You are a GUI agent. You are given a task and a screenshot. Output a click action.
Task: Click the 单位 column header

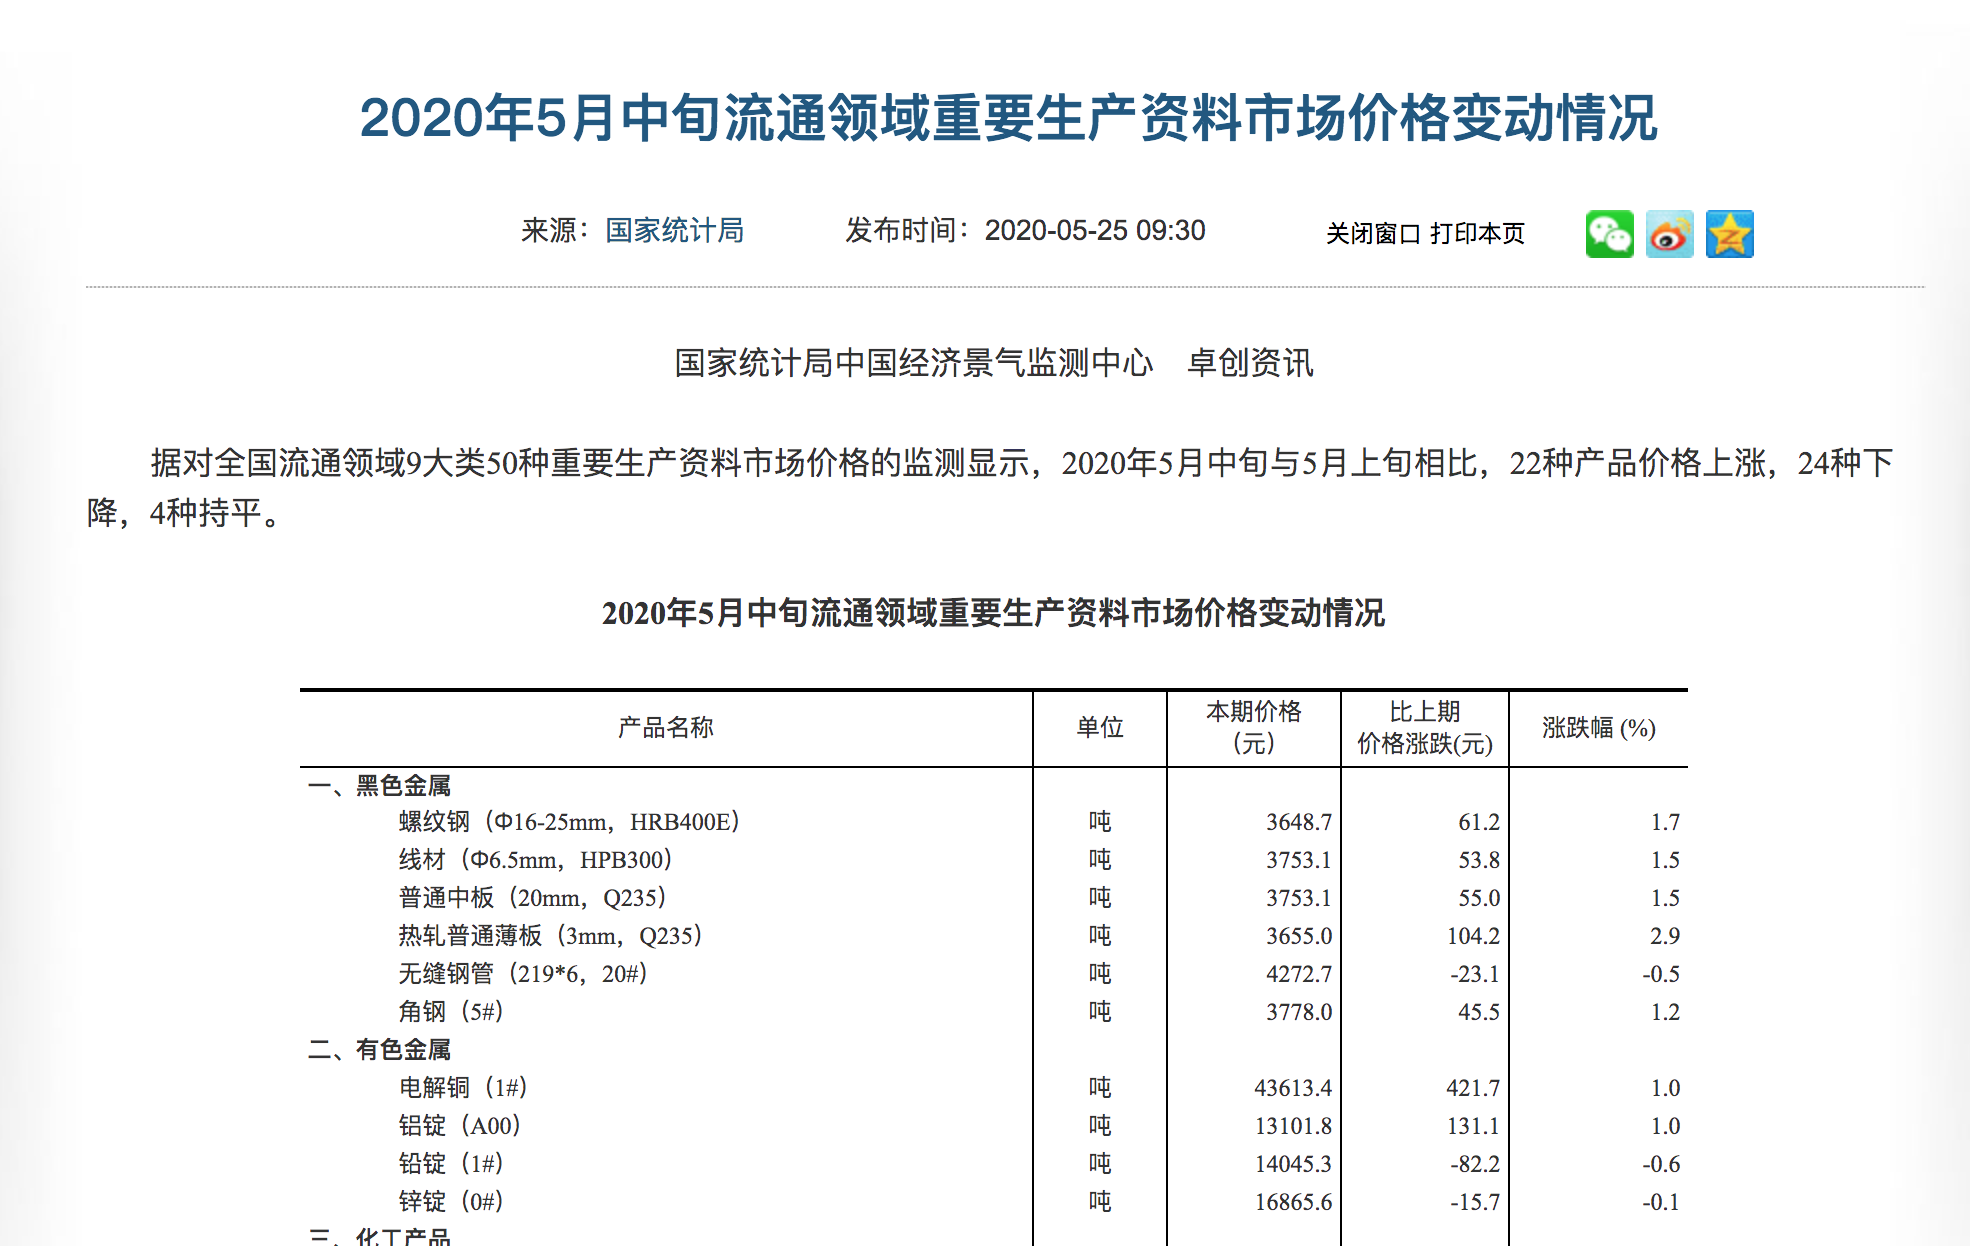pyautogui.click(x=1099, y=728)
